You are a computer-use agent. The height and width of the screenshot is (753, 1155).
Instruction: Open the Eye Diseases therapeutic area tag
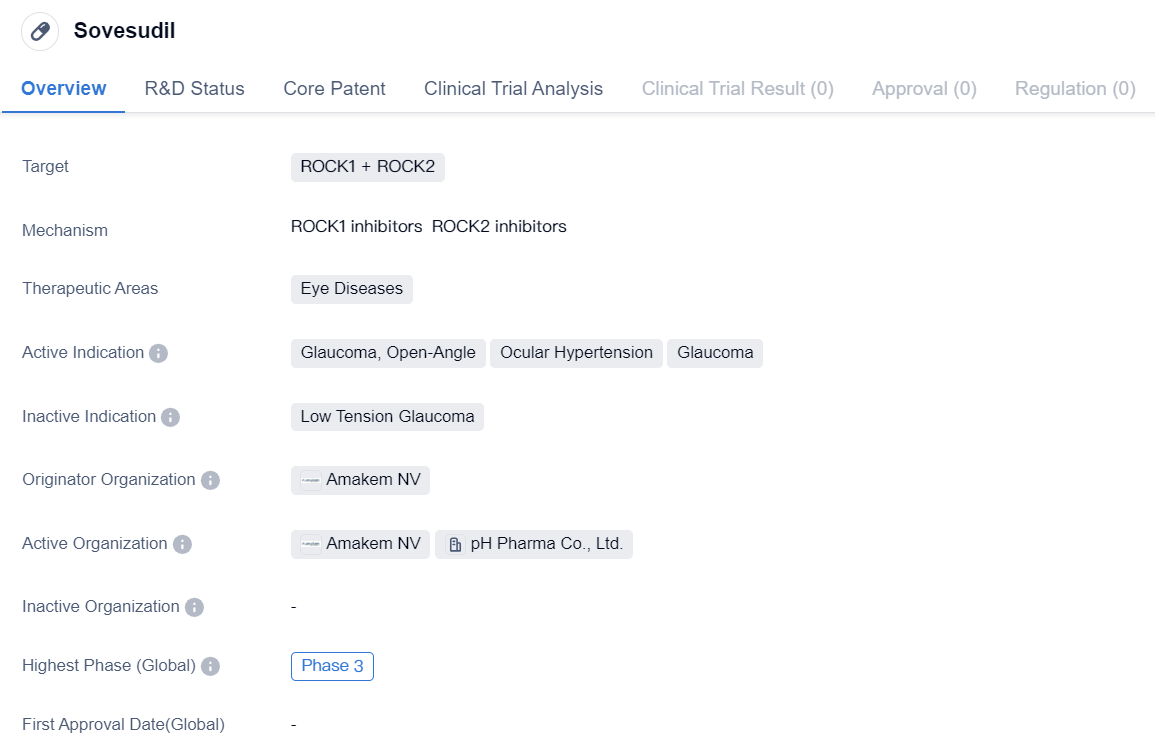[351, 289]
